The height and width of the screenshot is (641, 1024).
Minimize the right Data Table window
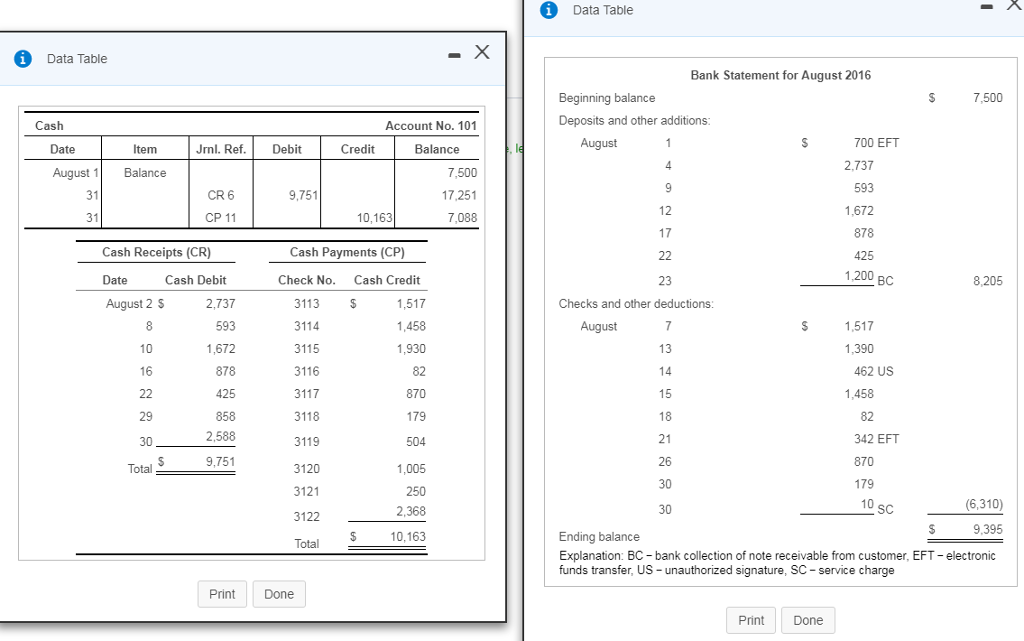pyautogui.click(x=986, y=6)
